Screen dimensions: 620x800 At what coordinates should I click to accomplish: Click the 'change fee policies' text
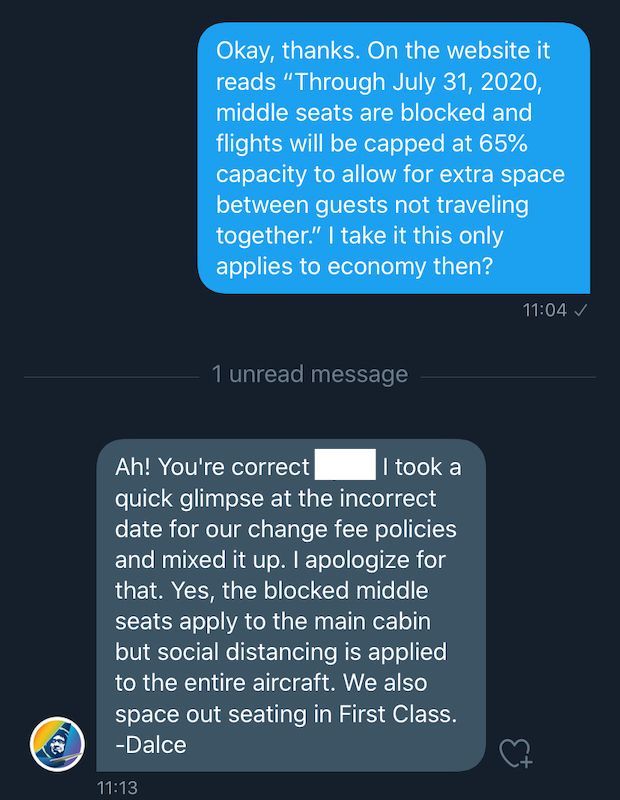352,529
